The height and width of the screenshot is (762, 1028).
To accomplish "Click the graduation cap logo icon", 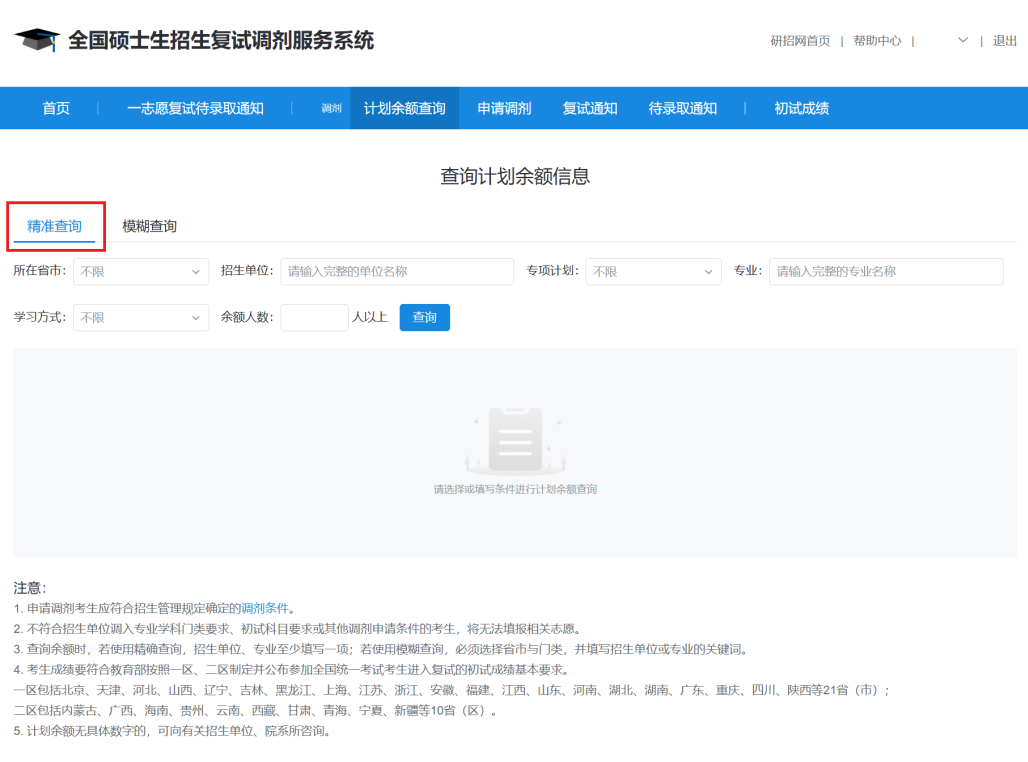I will click(x=37, y=40).
